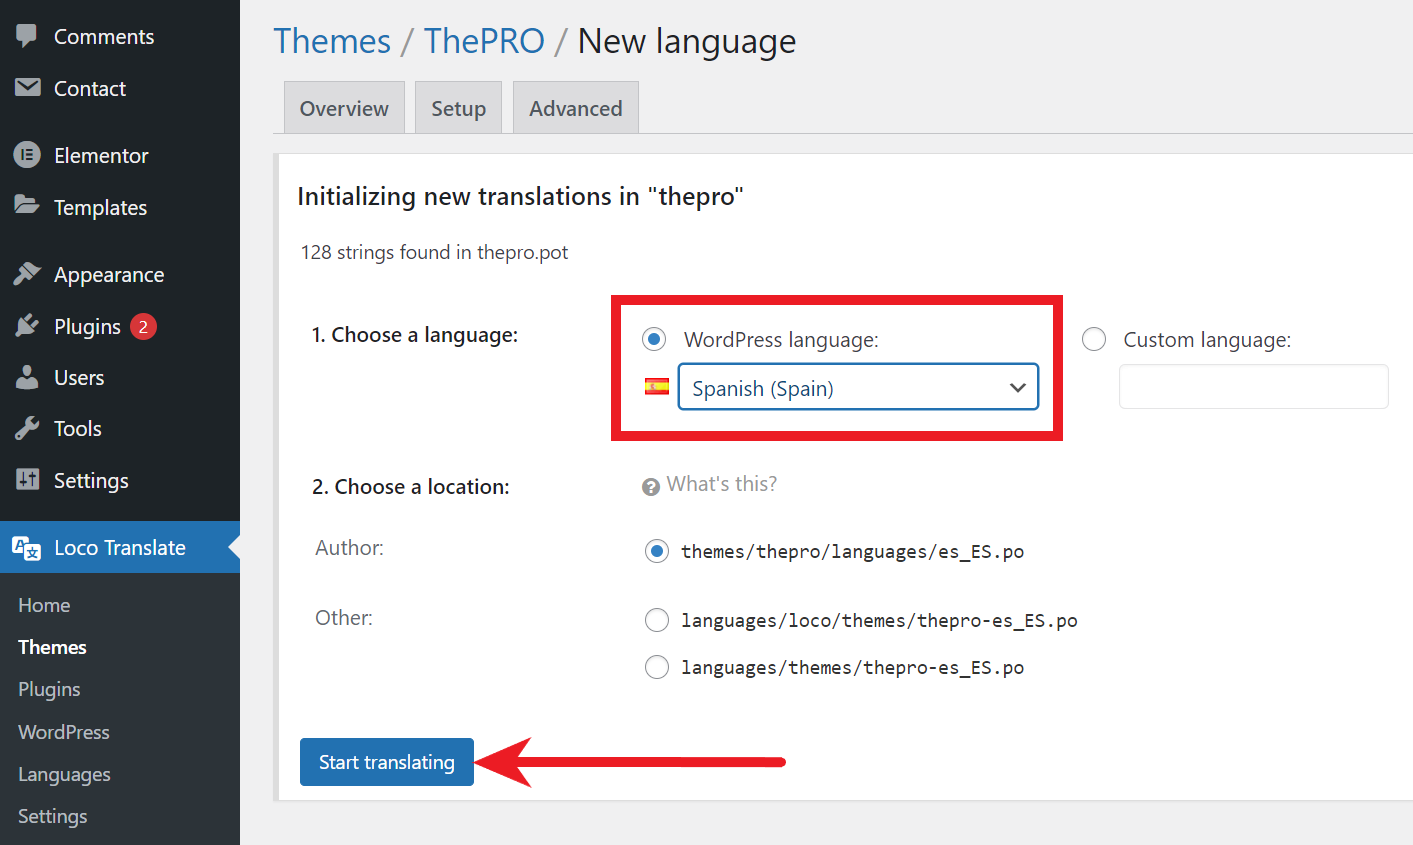Click the Appearance paintbrush icon
Screen dimensions: 1413x845
[27, 274]
